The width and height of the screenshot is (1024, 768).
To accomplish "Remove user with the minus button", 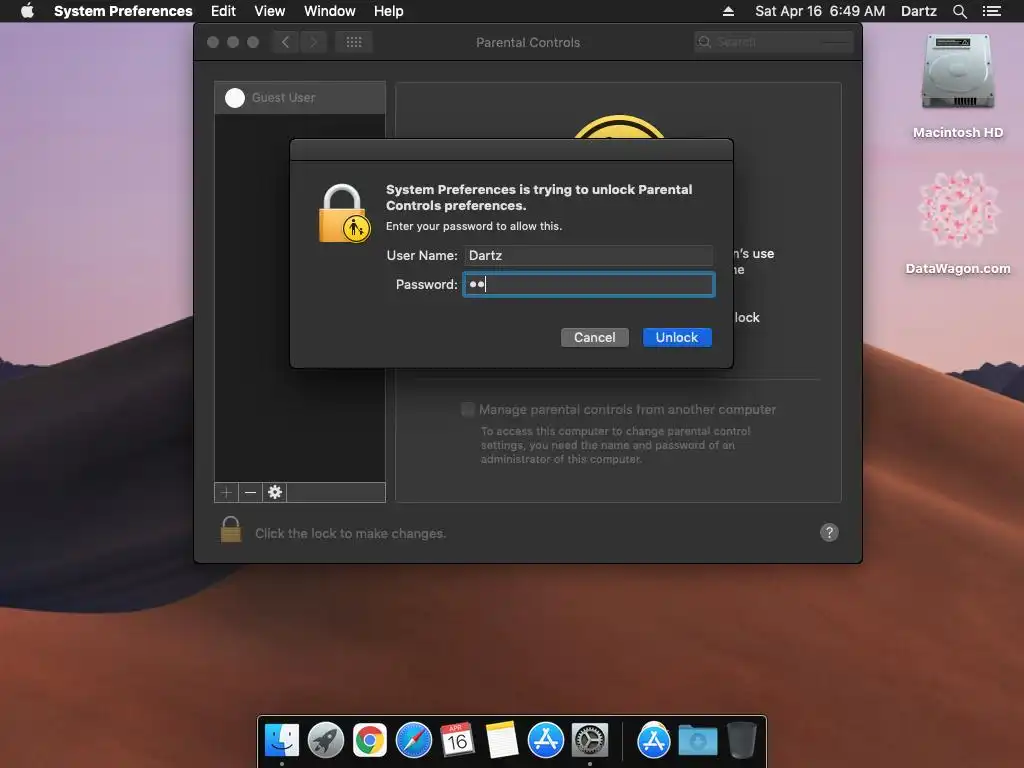I will [250, 492].
